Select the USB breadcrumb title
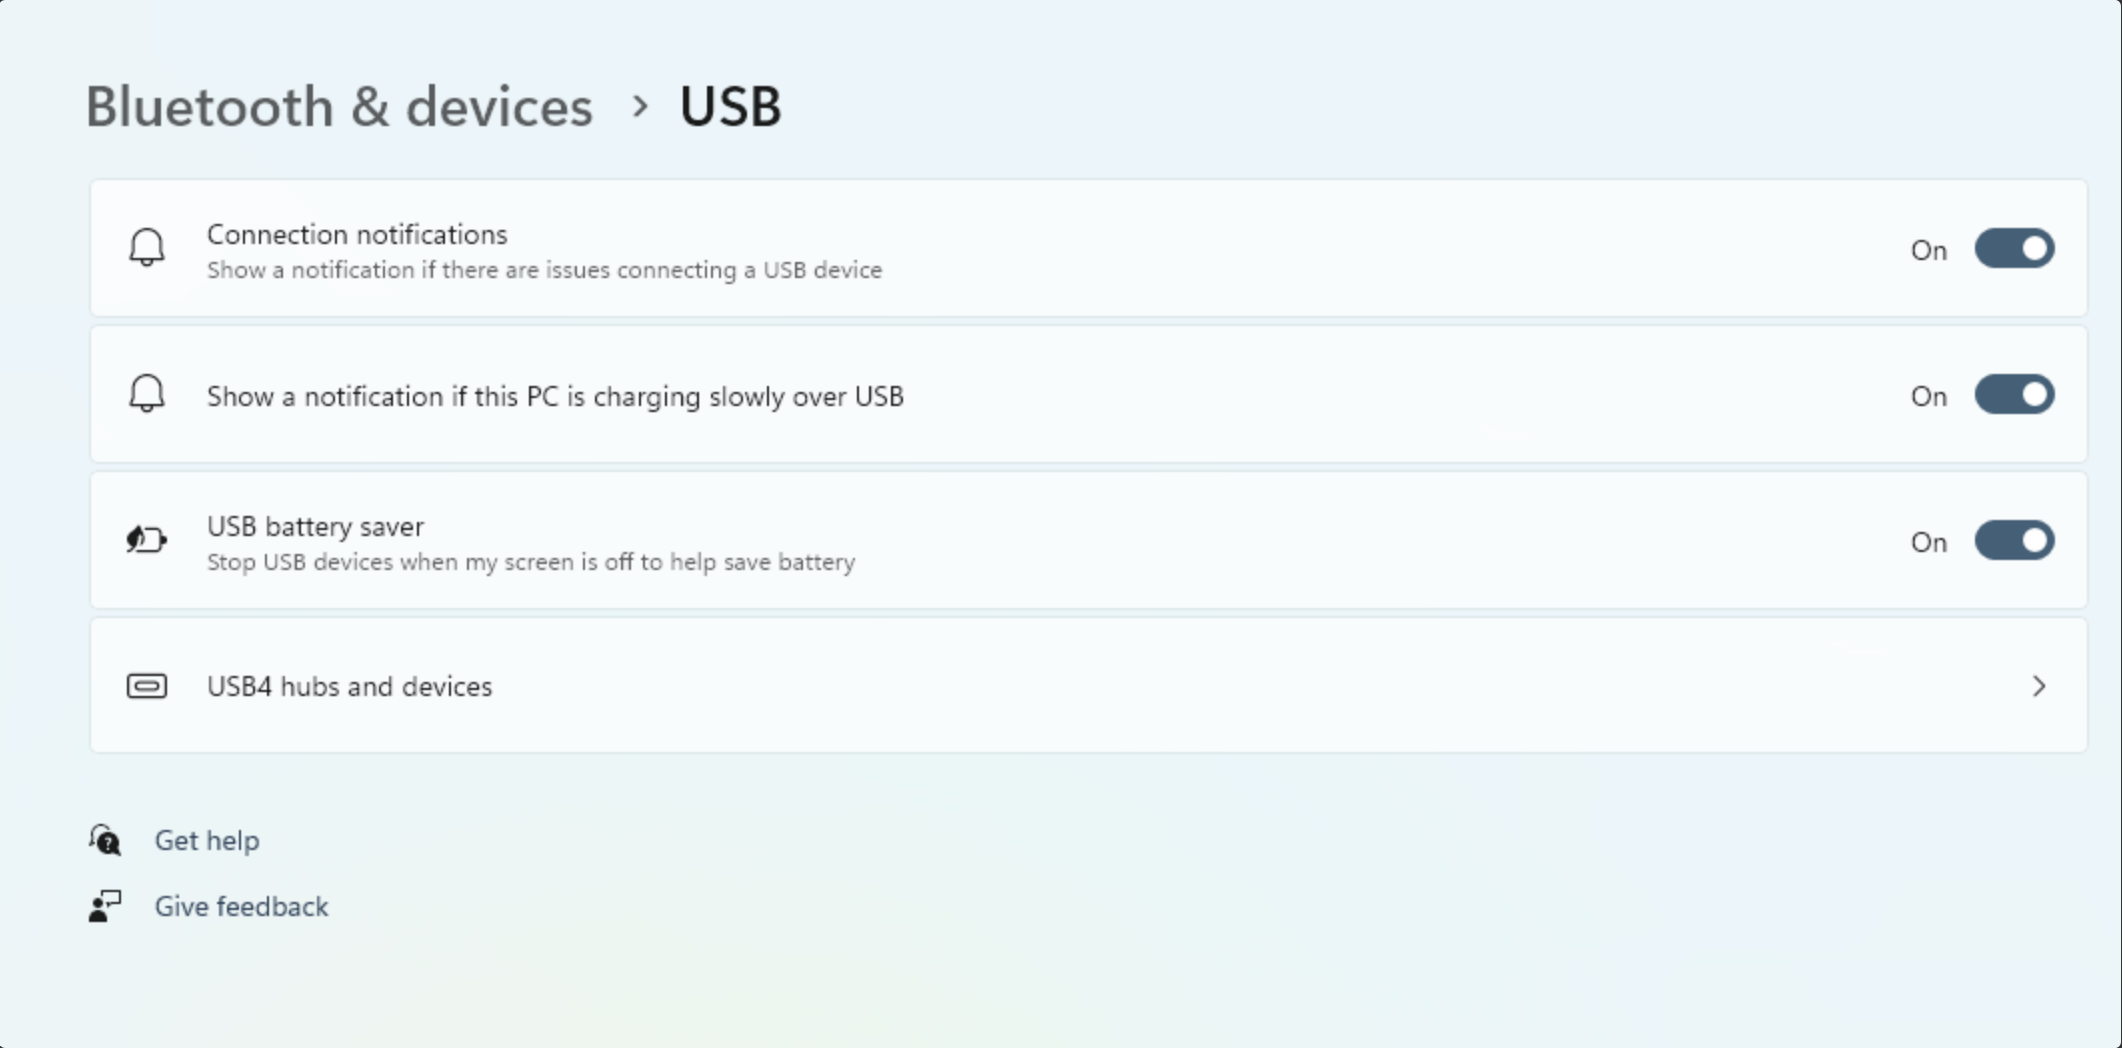The width and height of the screenshot is (2122, 1048). point(730,106)
